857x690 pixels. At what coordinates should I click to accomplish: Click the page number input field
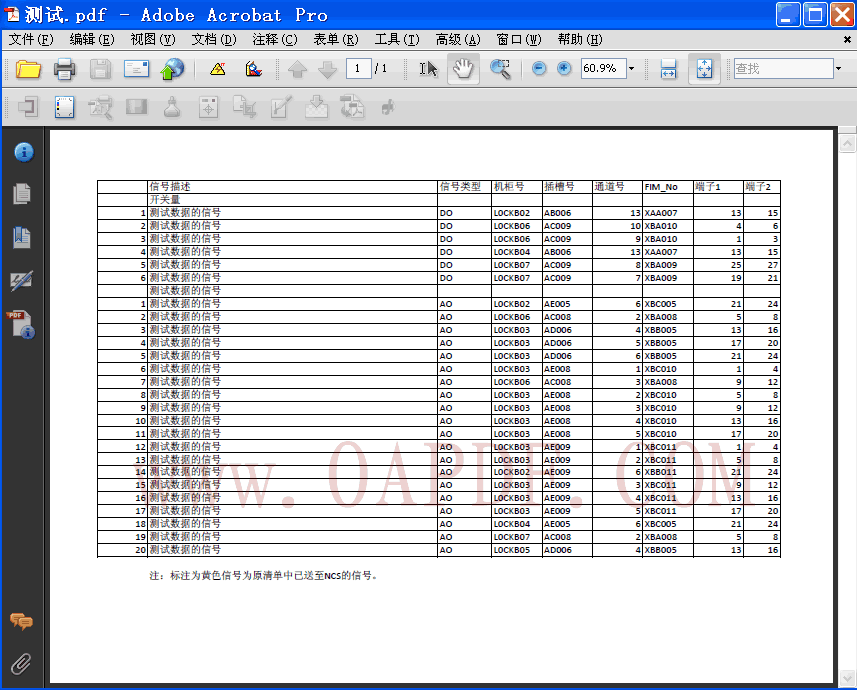359,68
